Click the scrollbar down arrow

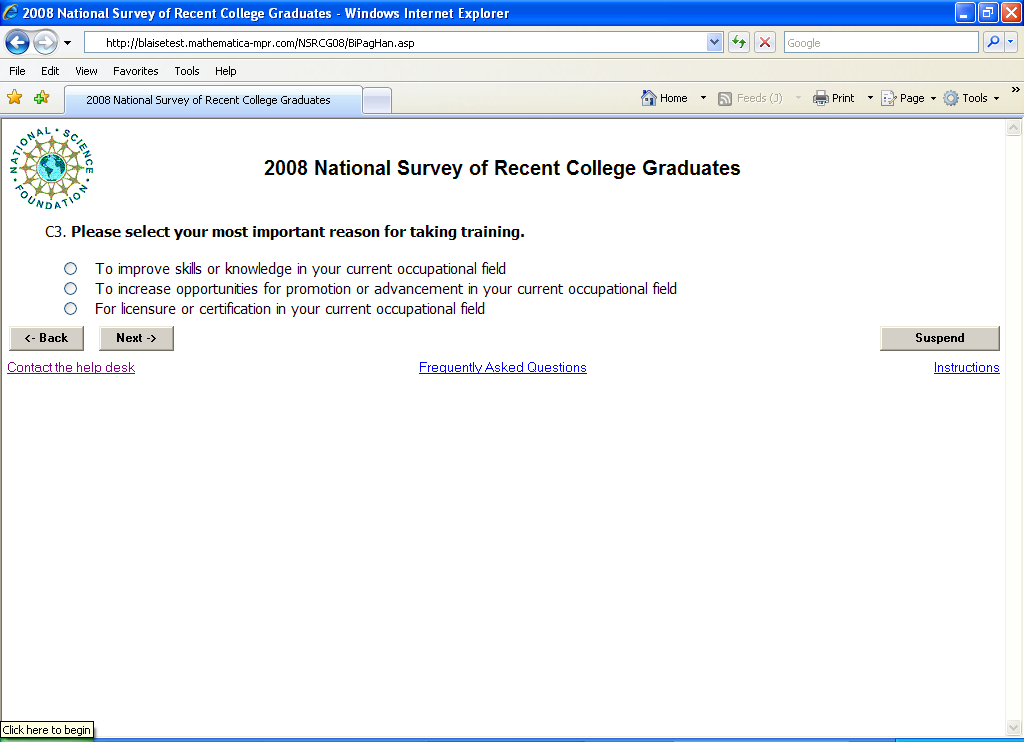1014,727
